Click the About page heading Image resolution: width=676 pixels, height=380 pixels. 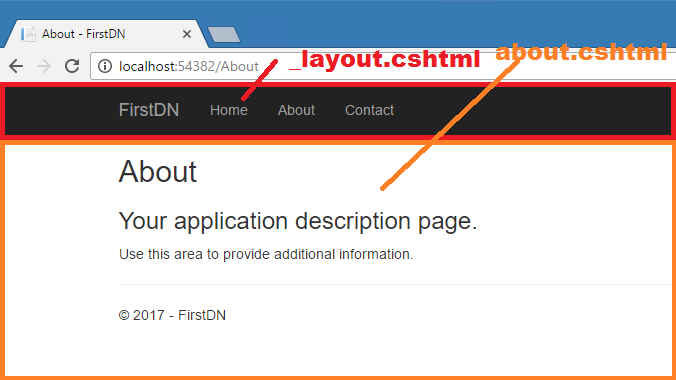pos(158,172)
